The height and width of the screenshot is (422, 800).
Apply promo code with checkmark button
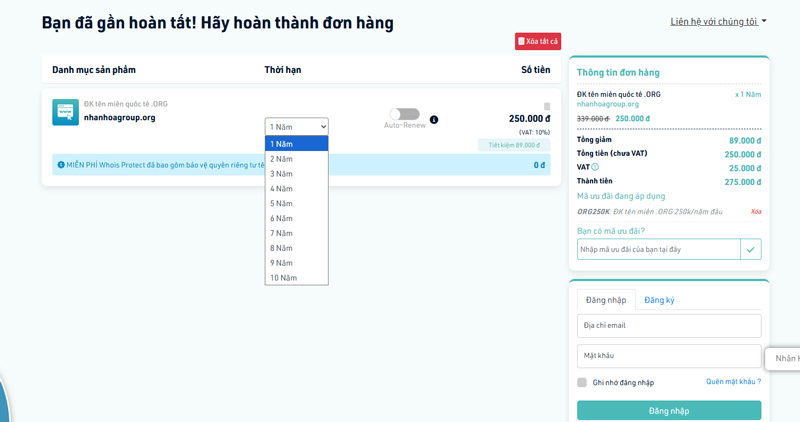751,249
